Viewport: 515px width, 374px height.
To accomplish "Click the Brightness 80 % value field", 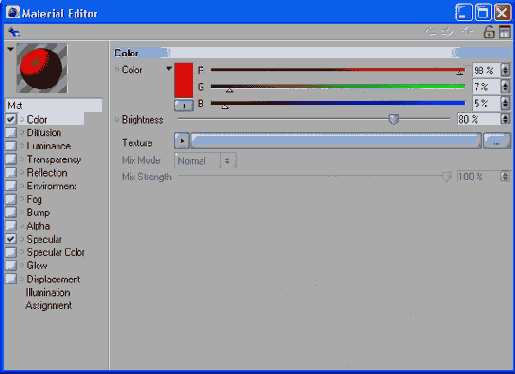I will pos(478,119).
